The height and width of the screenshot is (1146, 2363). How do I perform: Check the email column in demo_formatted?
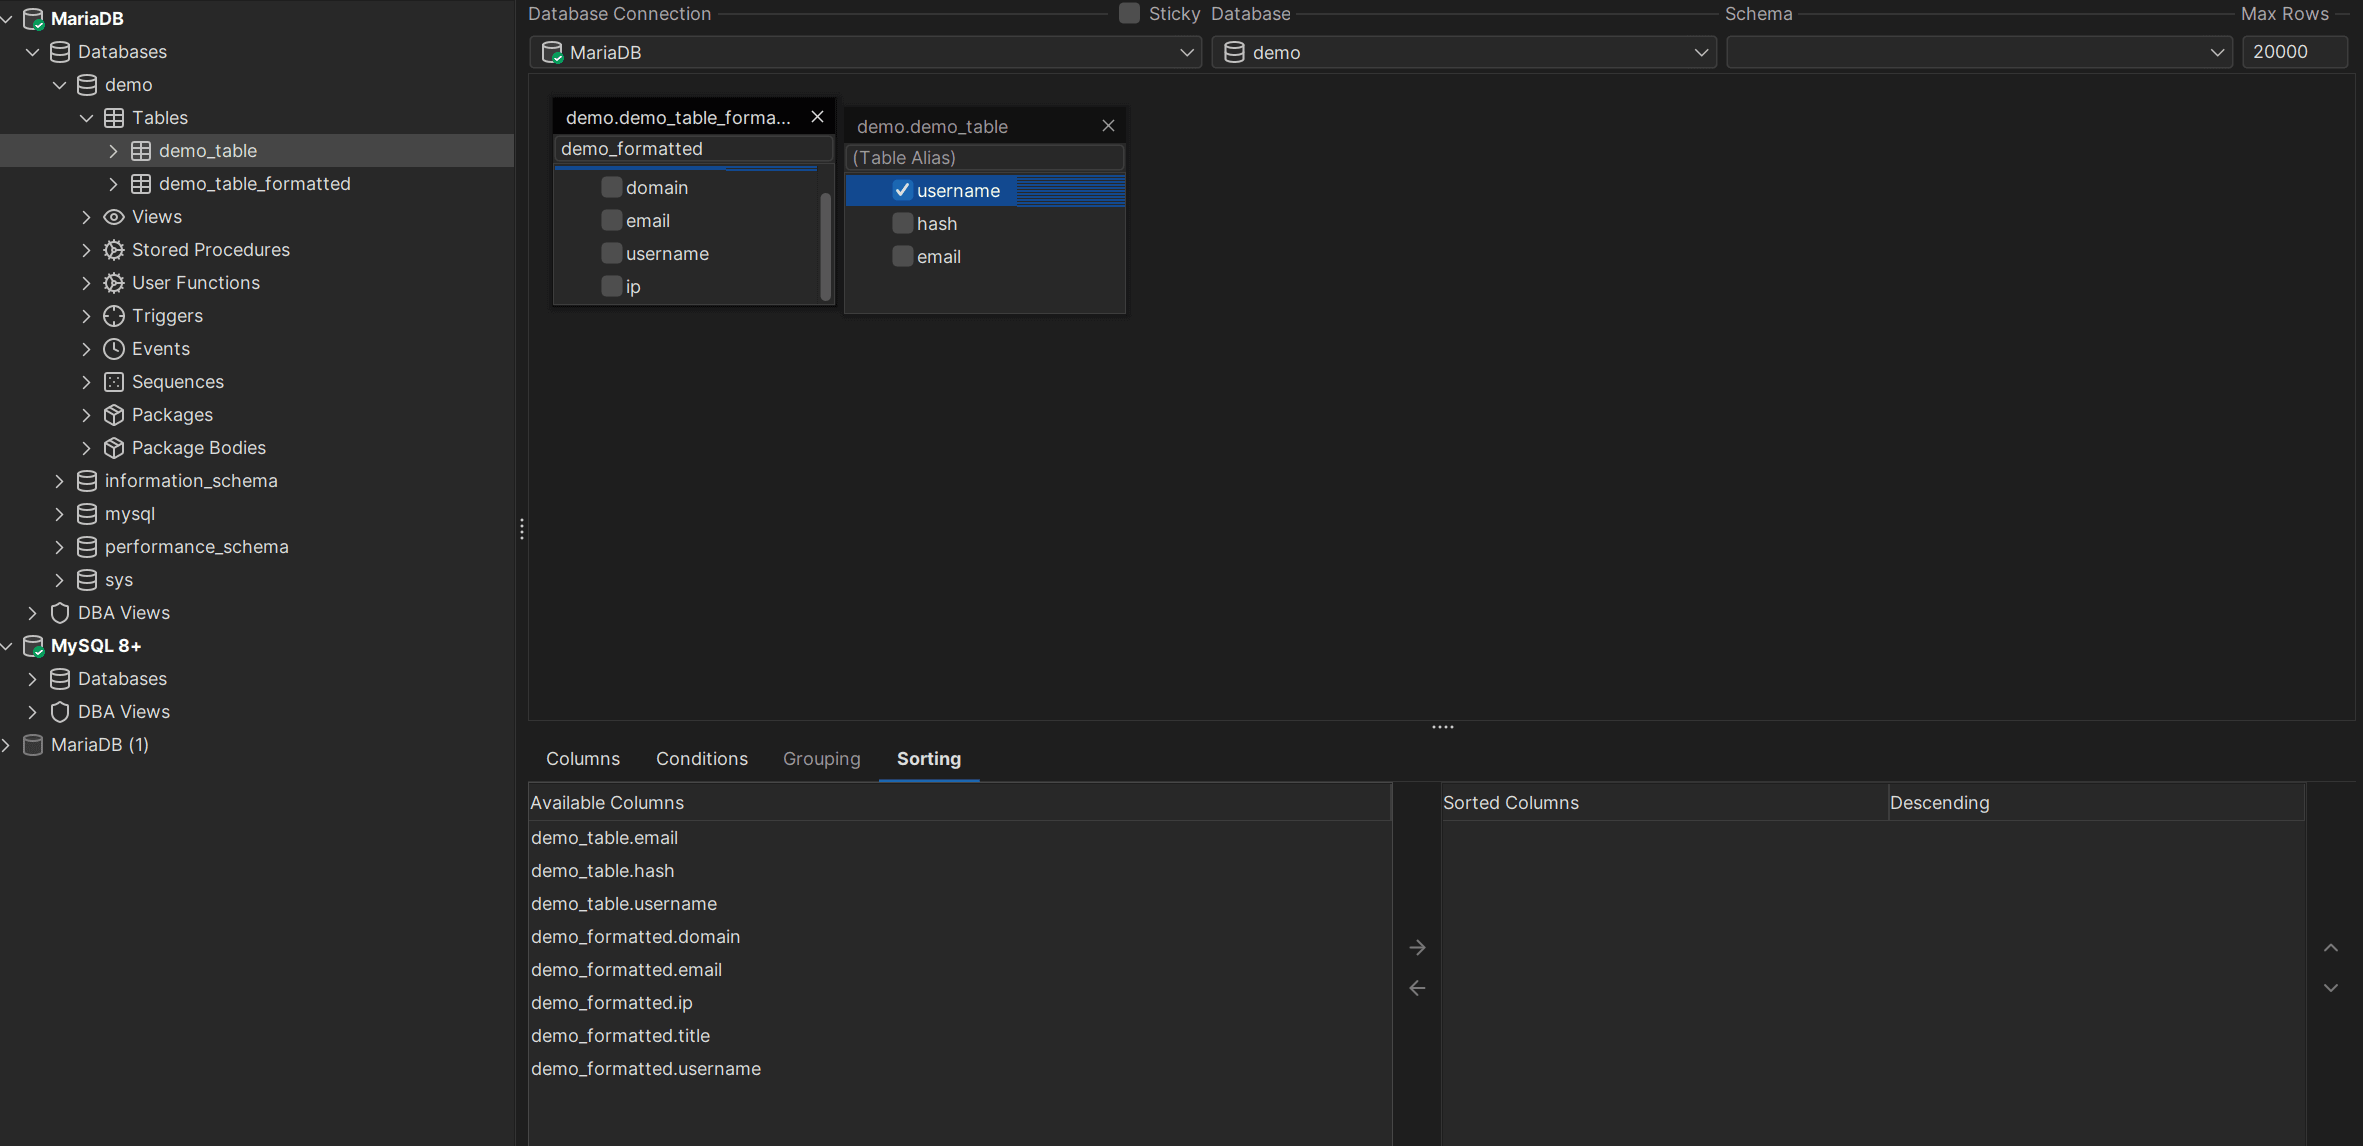(611, 220)
